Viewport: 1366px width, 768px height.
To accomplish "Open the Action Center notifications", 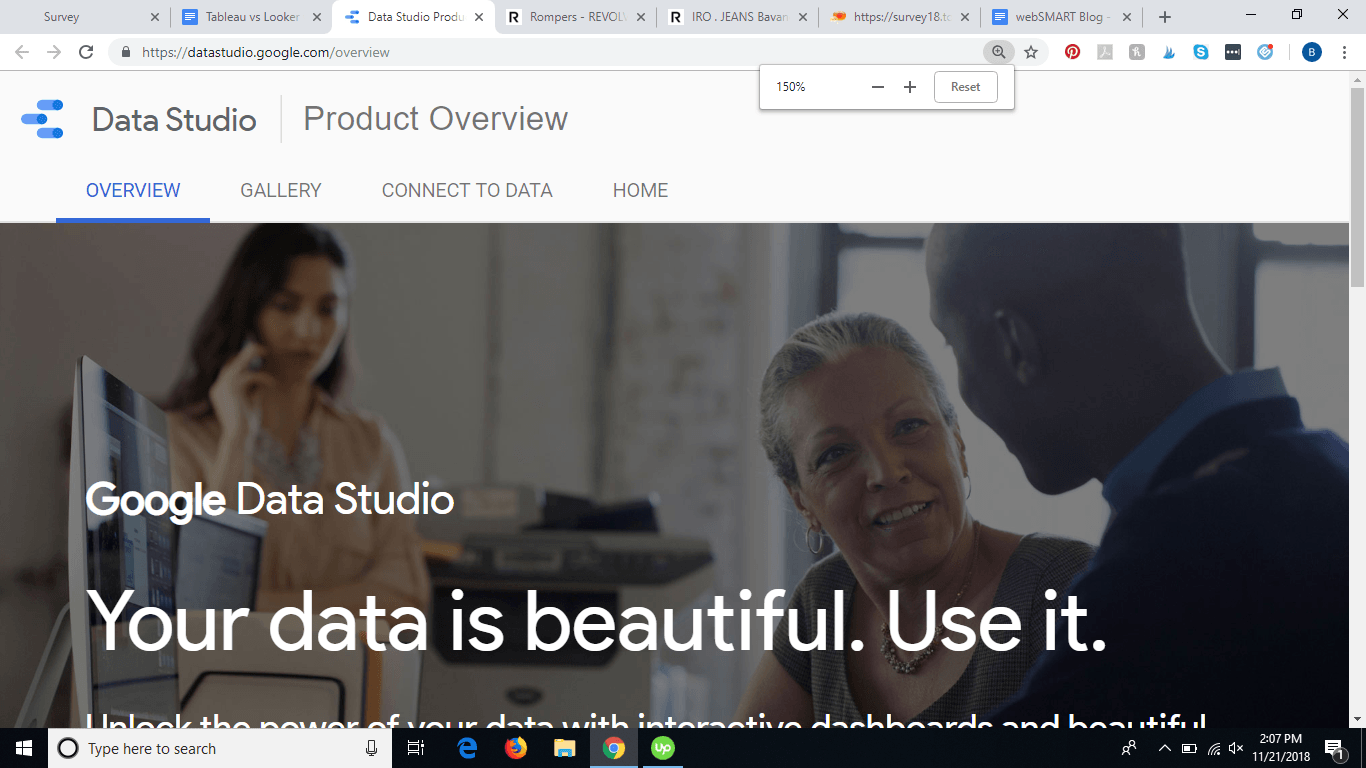I will (x=1334, y=748).
